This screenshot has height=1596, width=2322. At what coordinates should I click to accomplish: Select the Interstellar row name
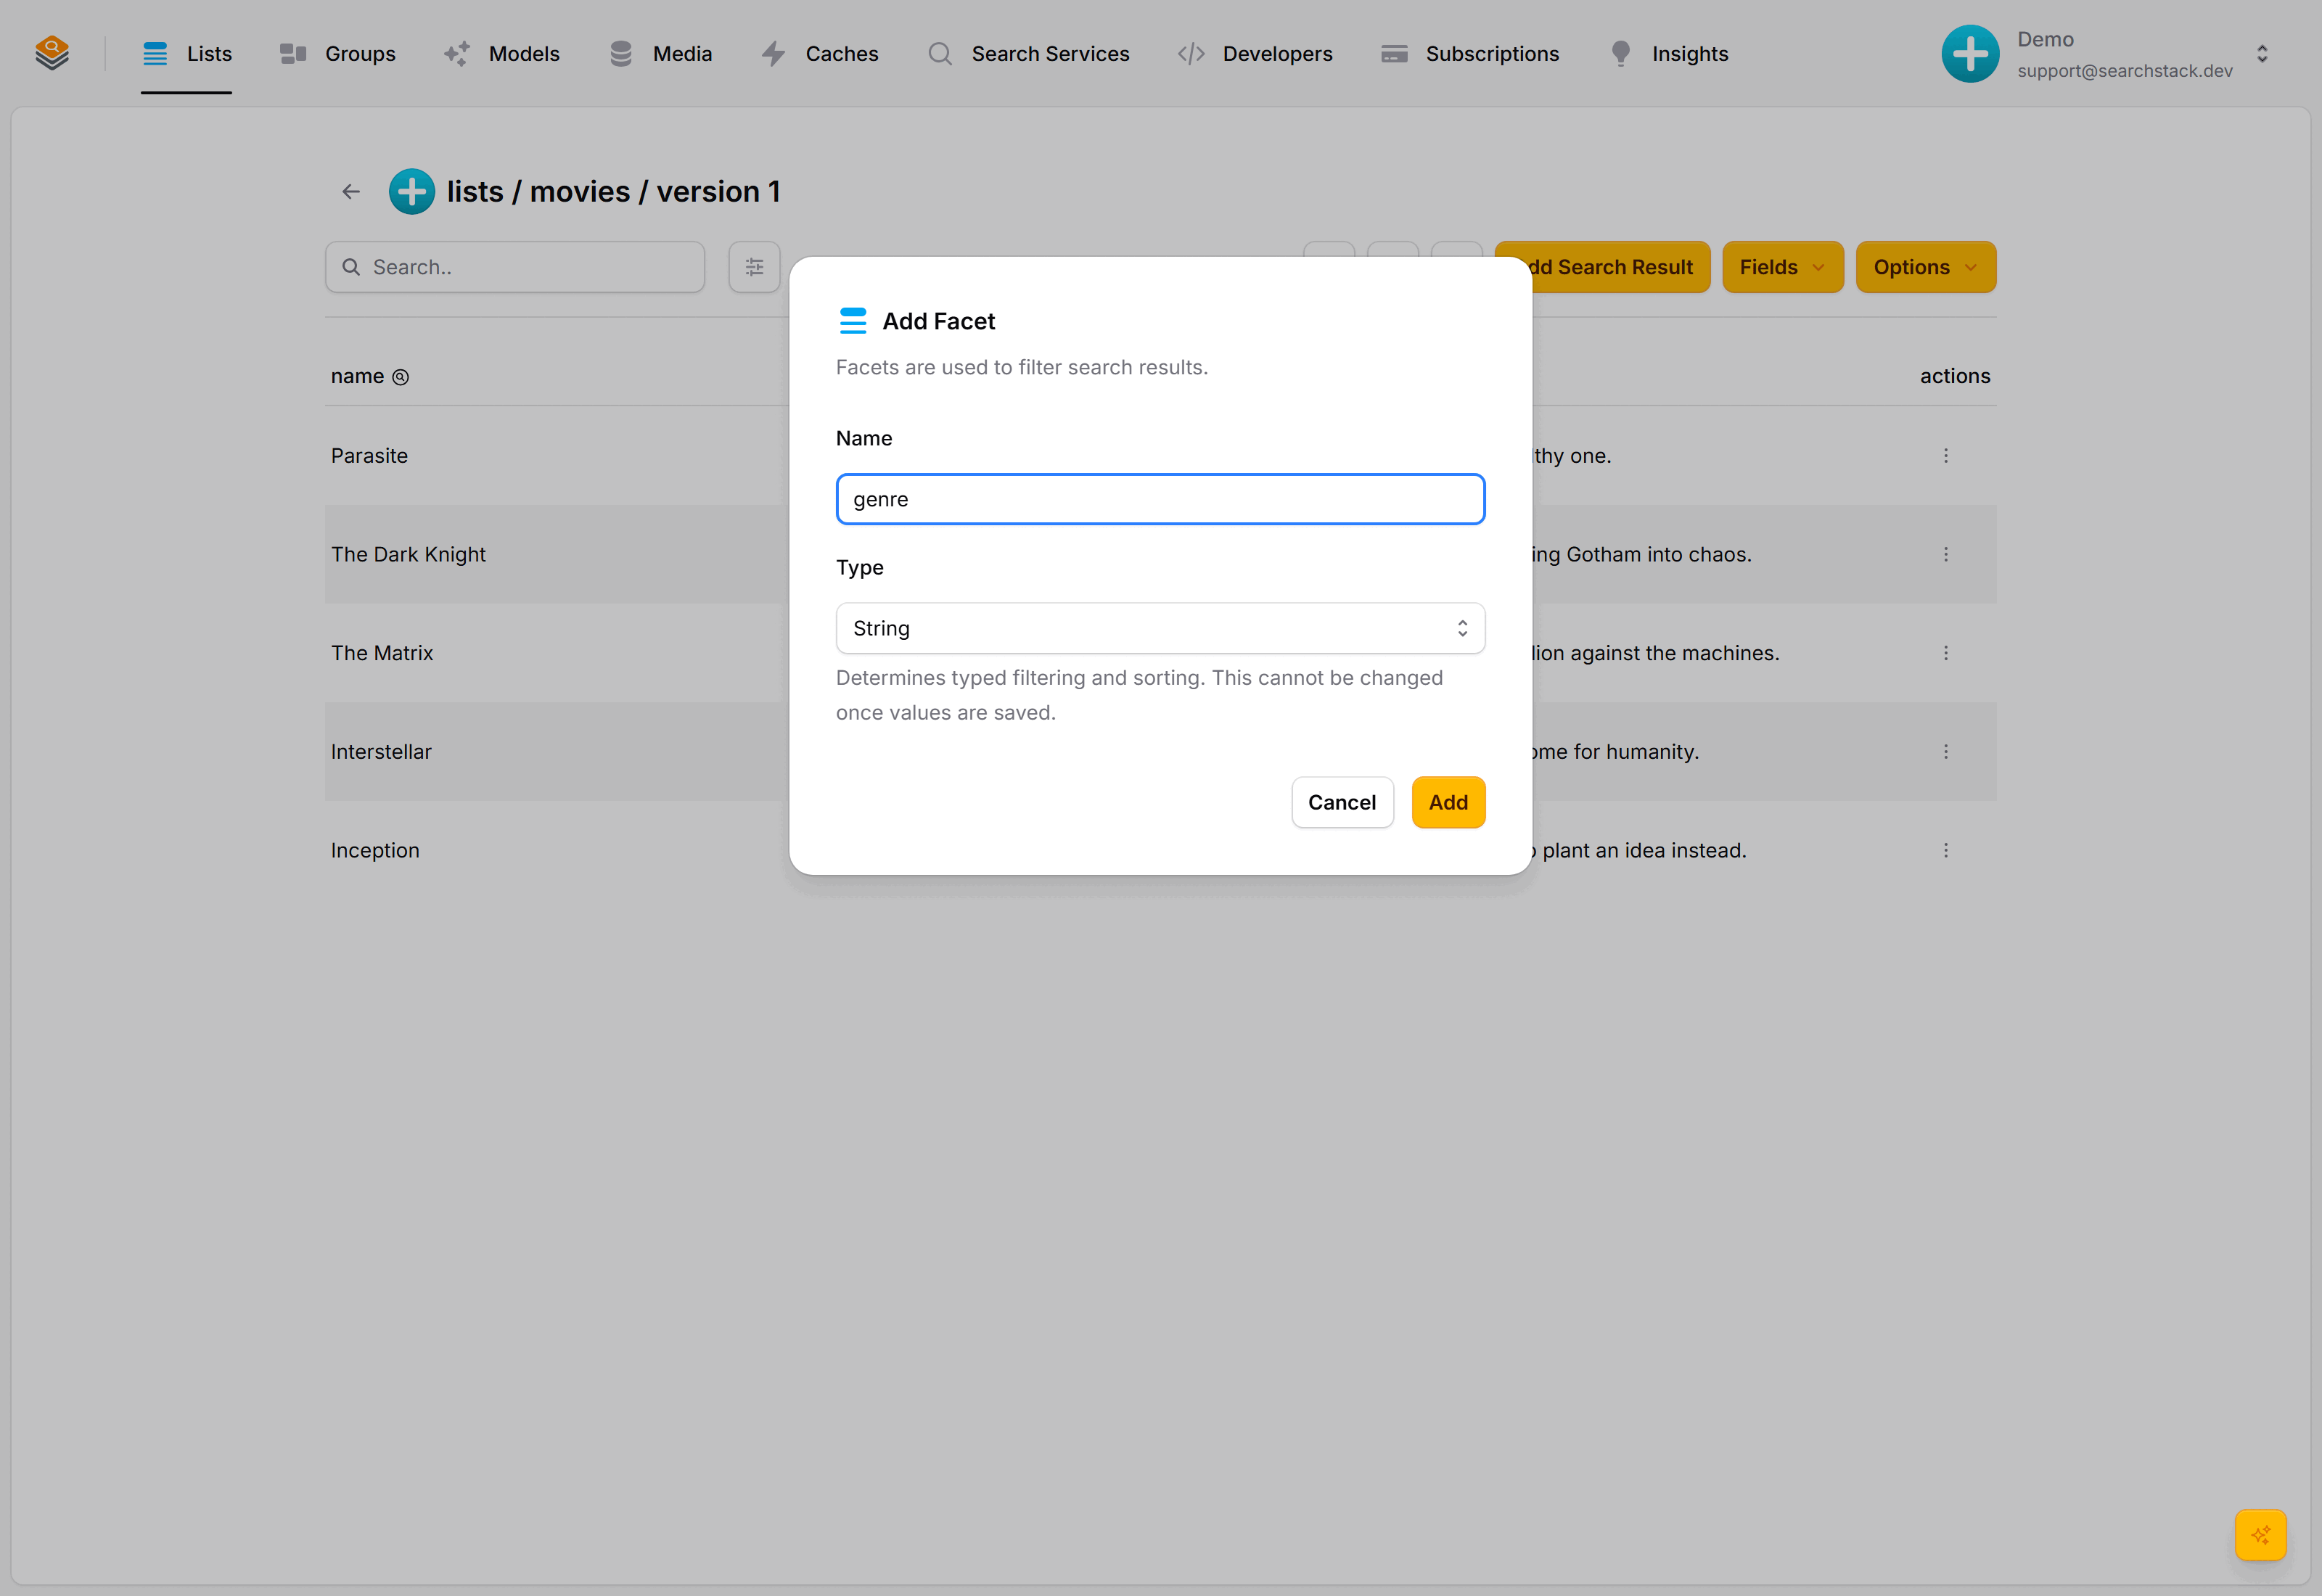(x=381, y=752)
